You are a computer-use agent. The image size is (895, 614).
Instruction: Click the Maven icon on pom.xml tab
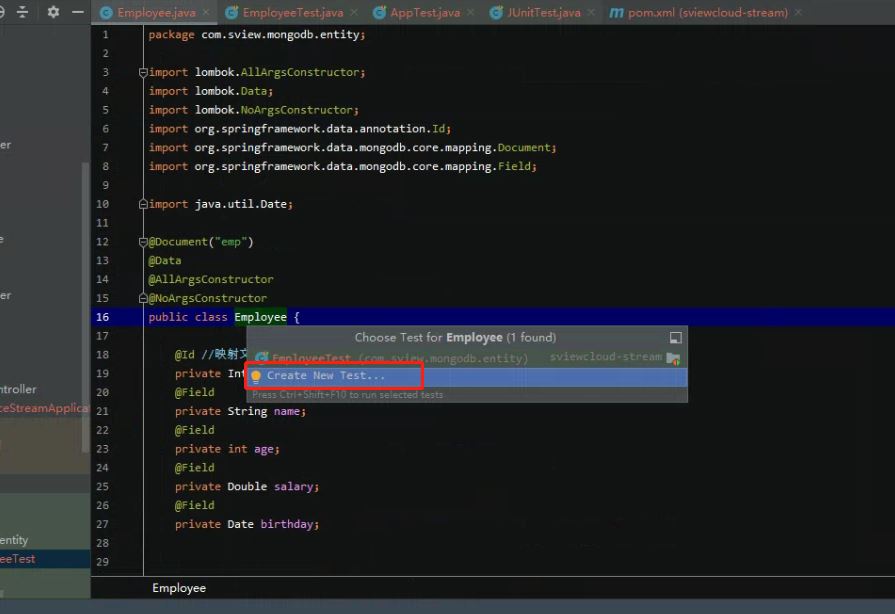pos(616,13)
